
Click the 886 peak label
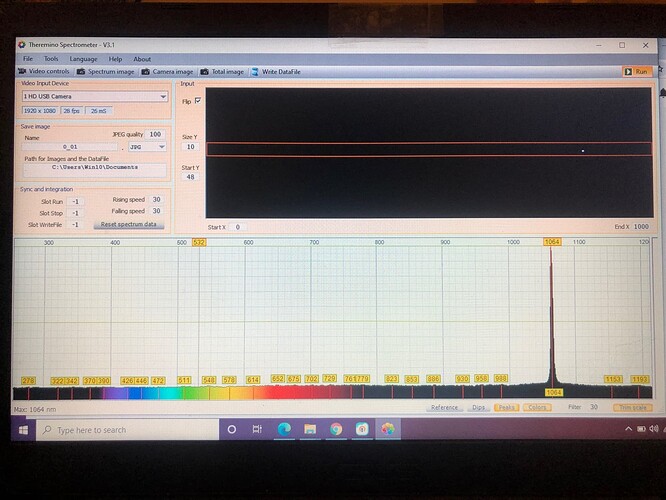(x=433, y=379)
